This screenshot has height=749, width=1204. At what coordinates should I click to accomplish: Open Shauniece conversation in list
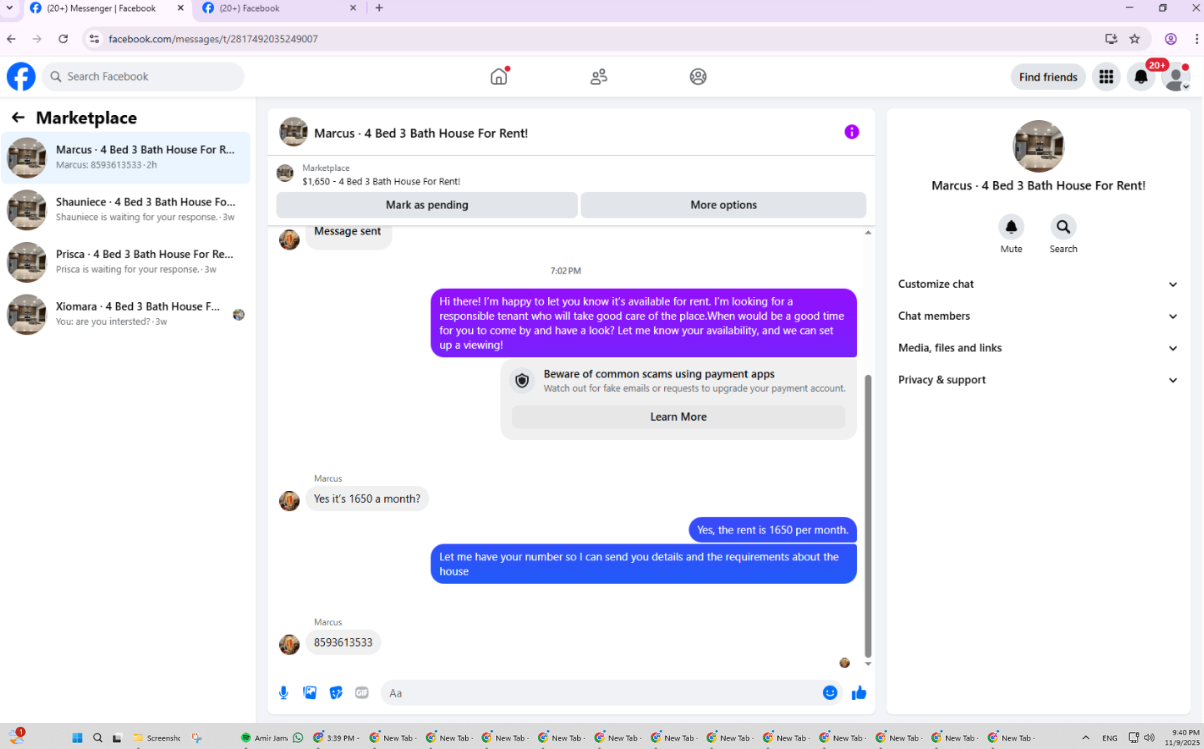pos(126,209)
